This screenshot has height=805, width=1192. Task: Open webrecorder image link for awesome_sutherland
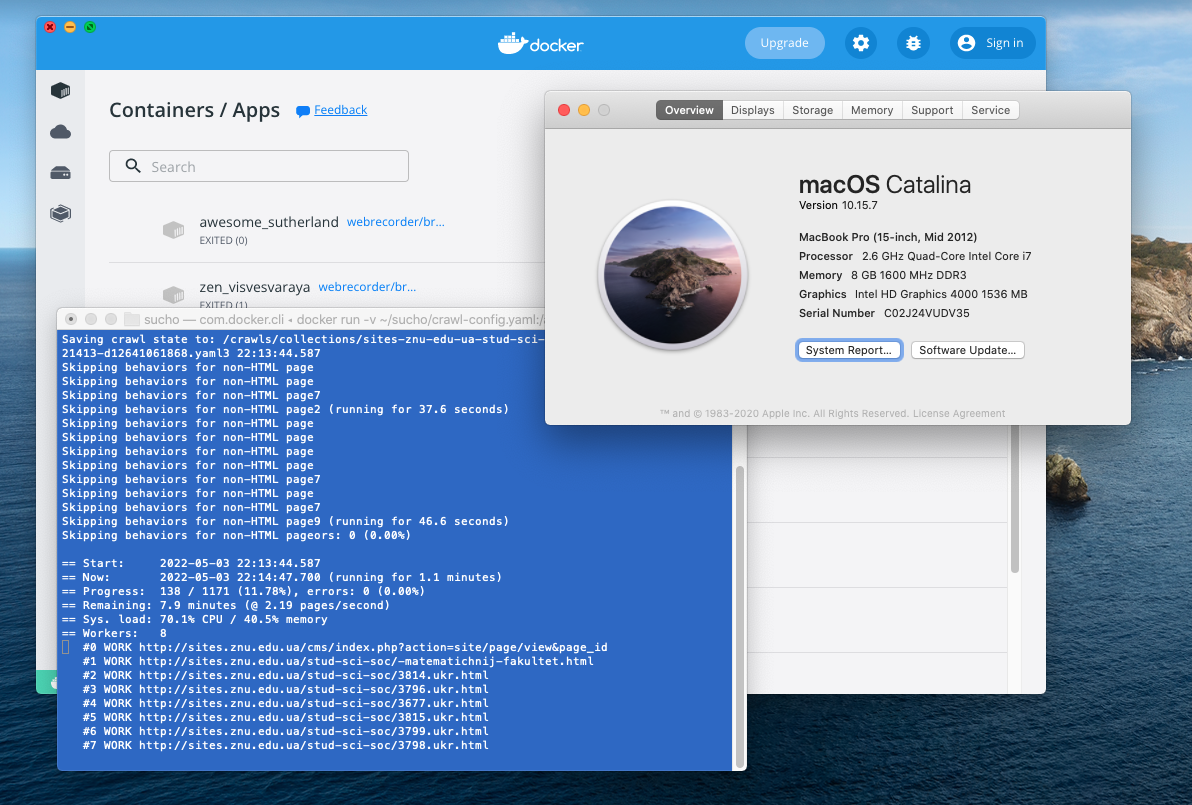[395, 222]
